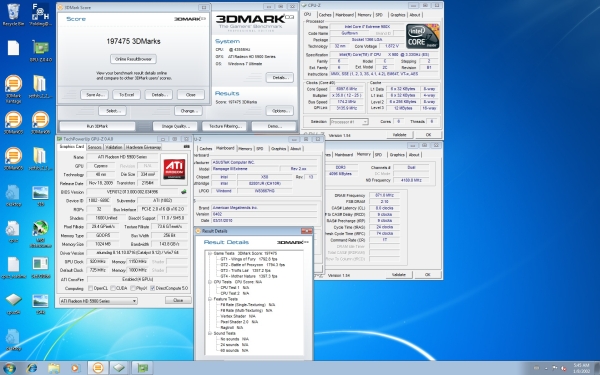Toggle the OpenCL checkbox in GPU-Z

coord(90,288)
